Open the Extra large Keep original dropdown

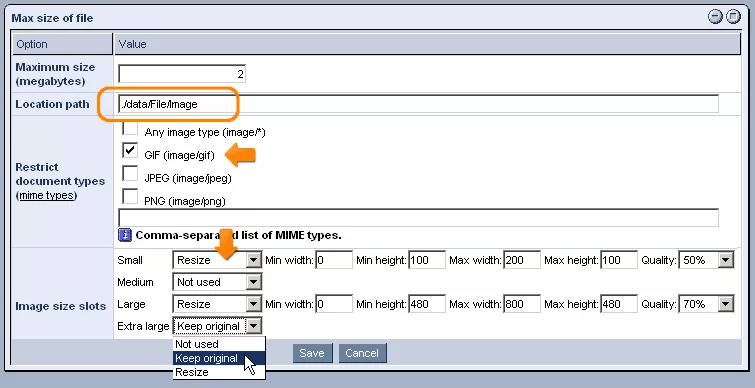click(x=217, y=326)
